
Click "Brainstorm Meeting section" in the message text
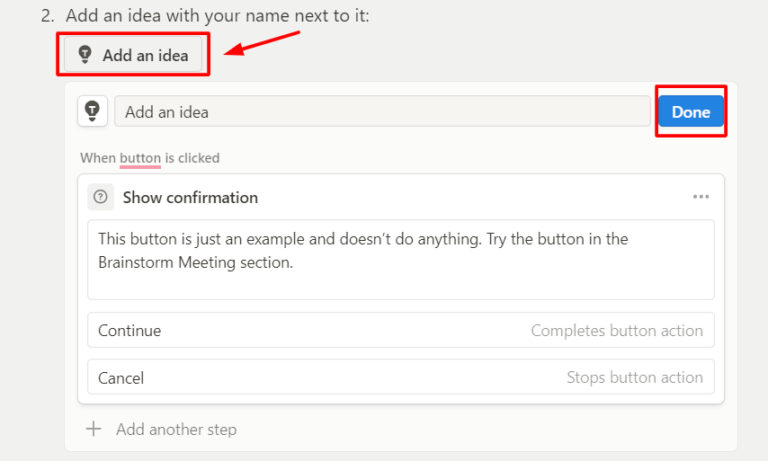pos(193,262)
